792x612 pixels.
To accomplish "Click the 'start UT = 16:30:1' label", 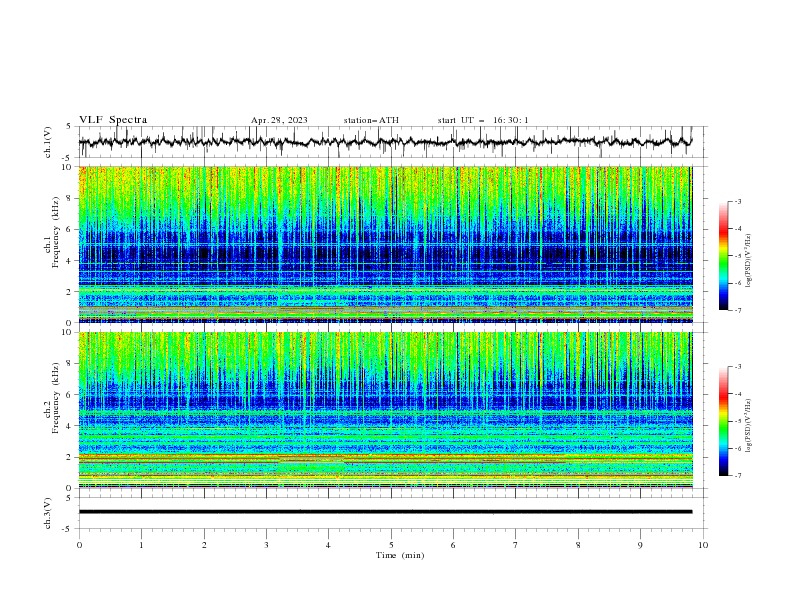I will [483, 120].
